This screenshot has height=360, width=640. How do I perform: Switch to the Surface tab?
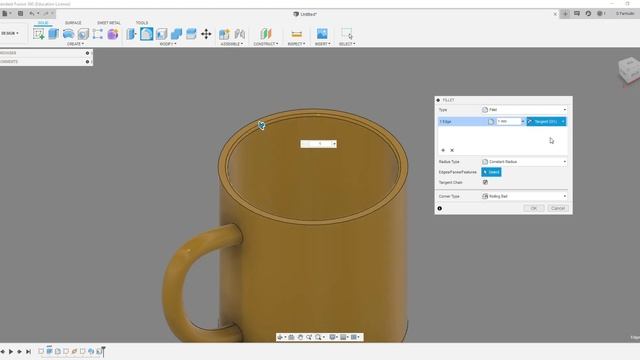(x=73, y=23)
